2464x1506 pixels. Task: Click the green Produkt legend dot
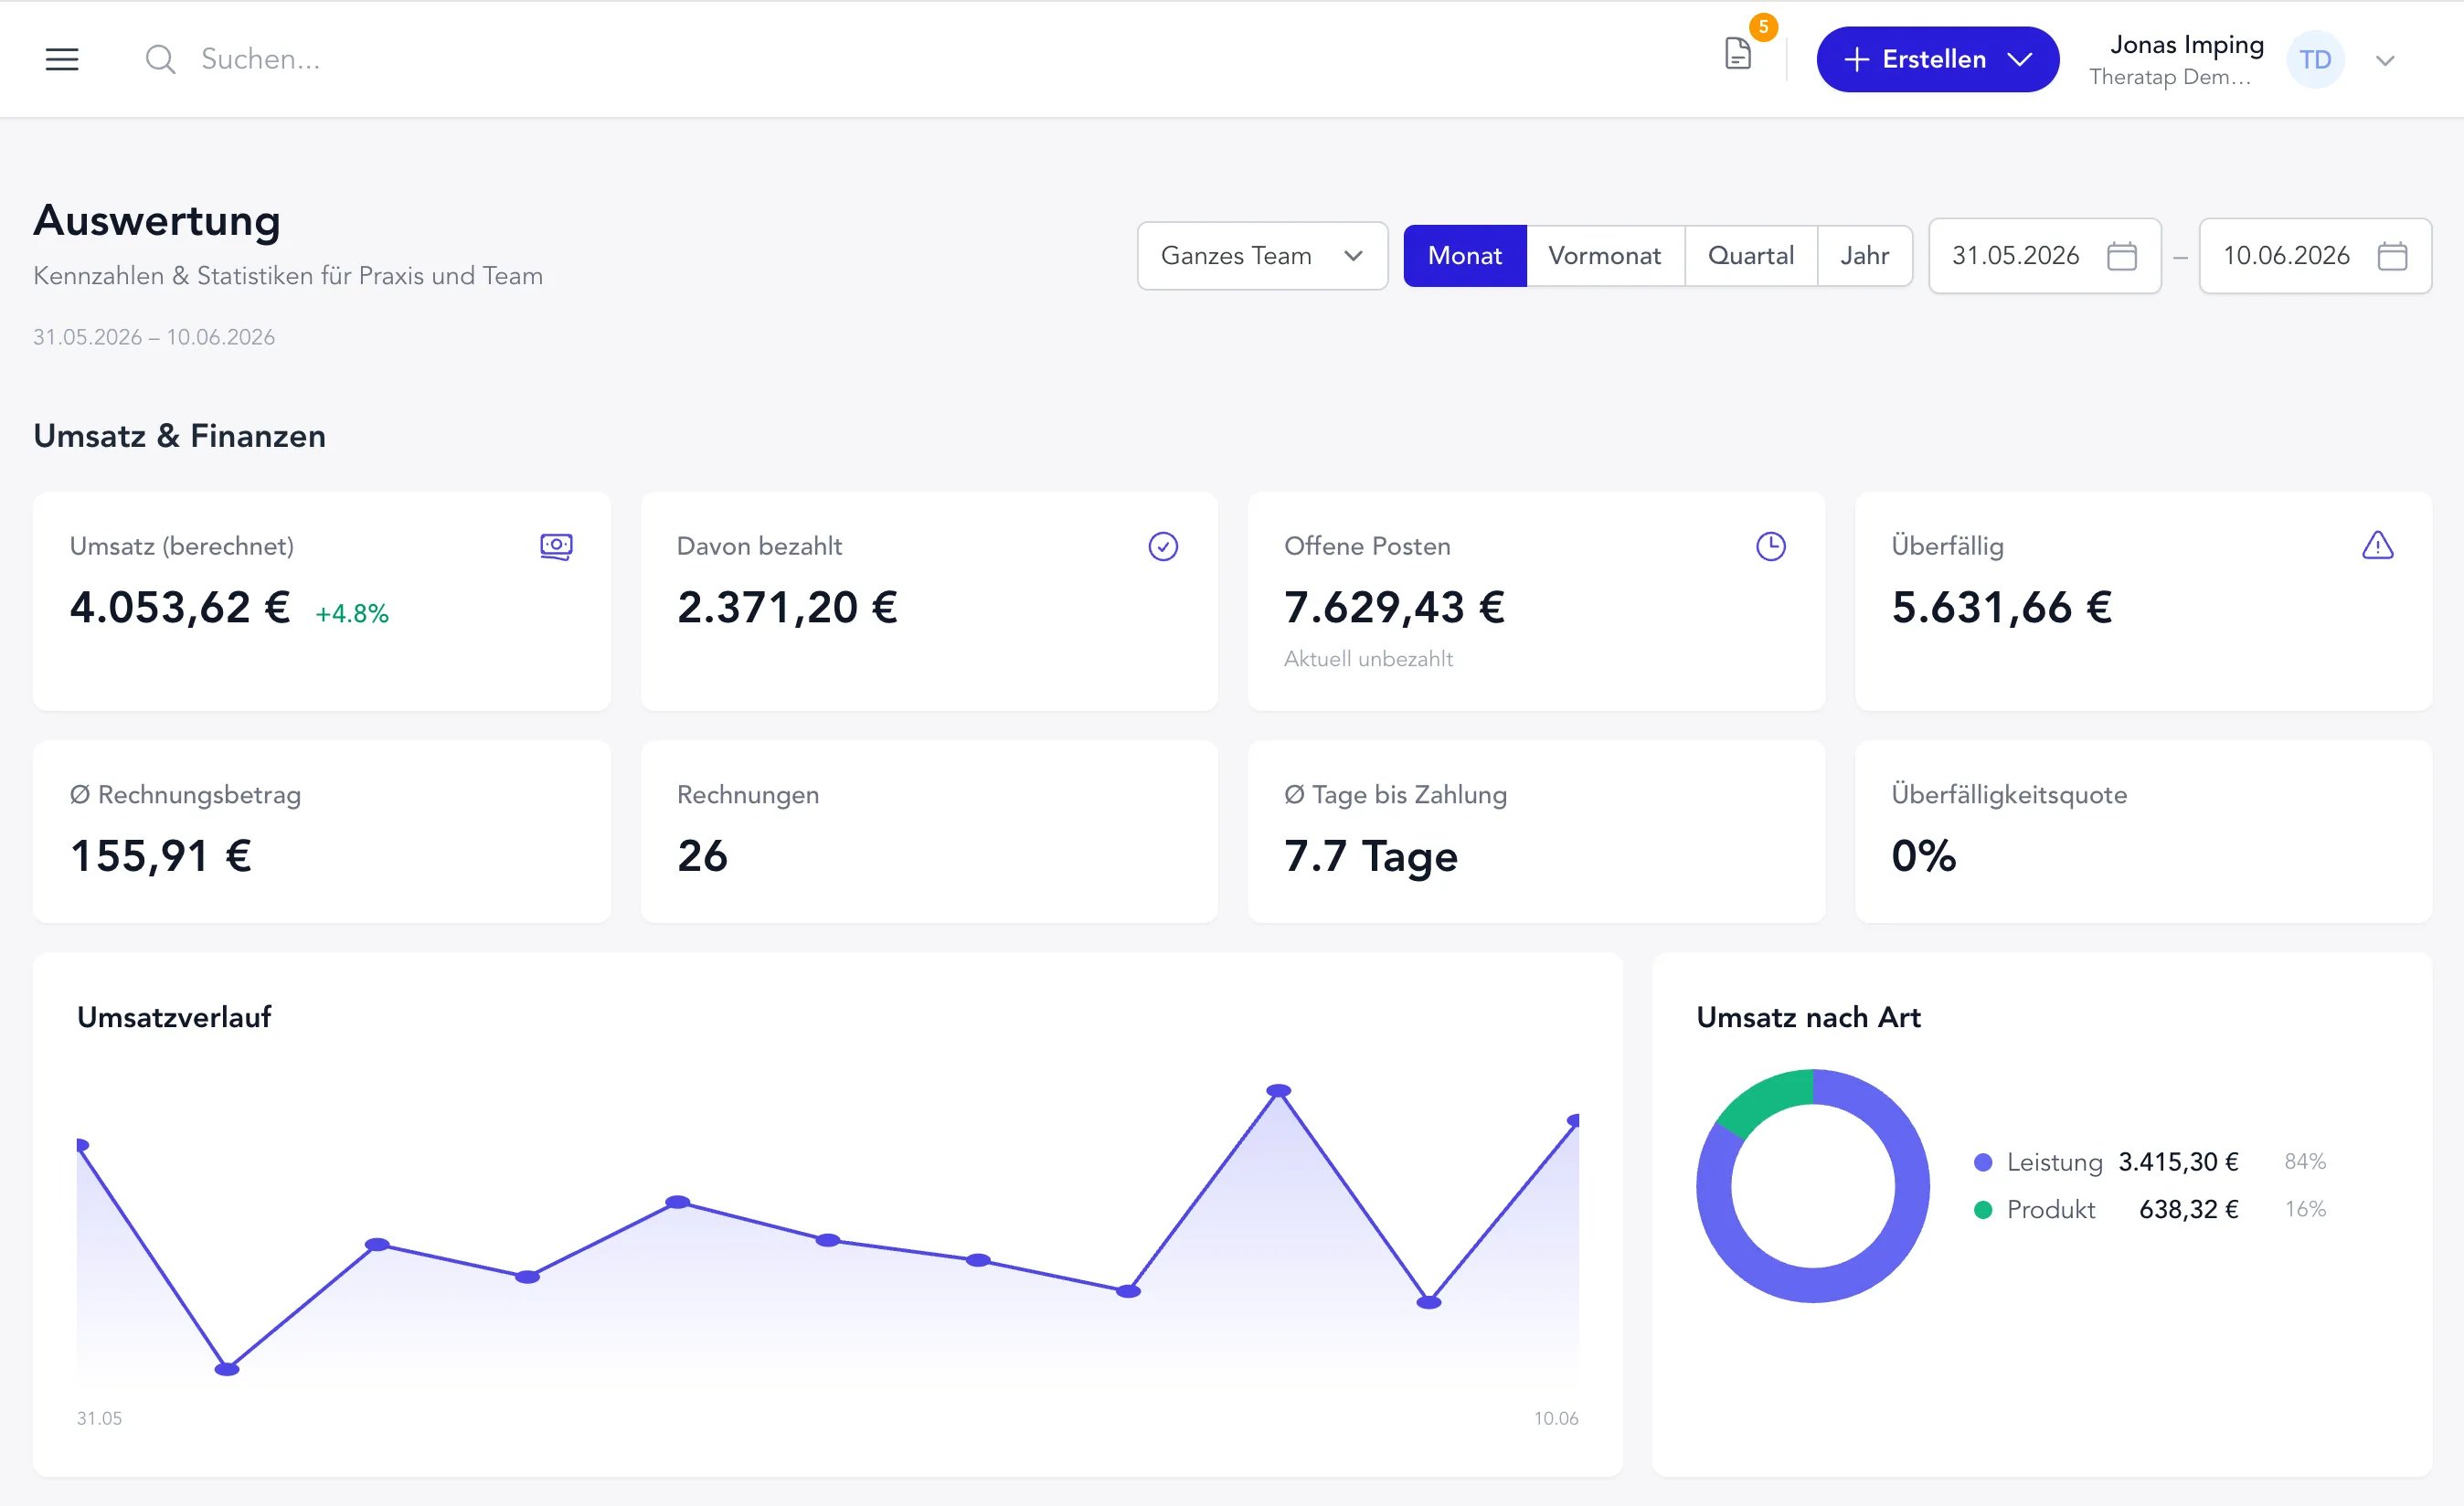click(x=1983, y=1210)
